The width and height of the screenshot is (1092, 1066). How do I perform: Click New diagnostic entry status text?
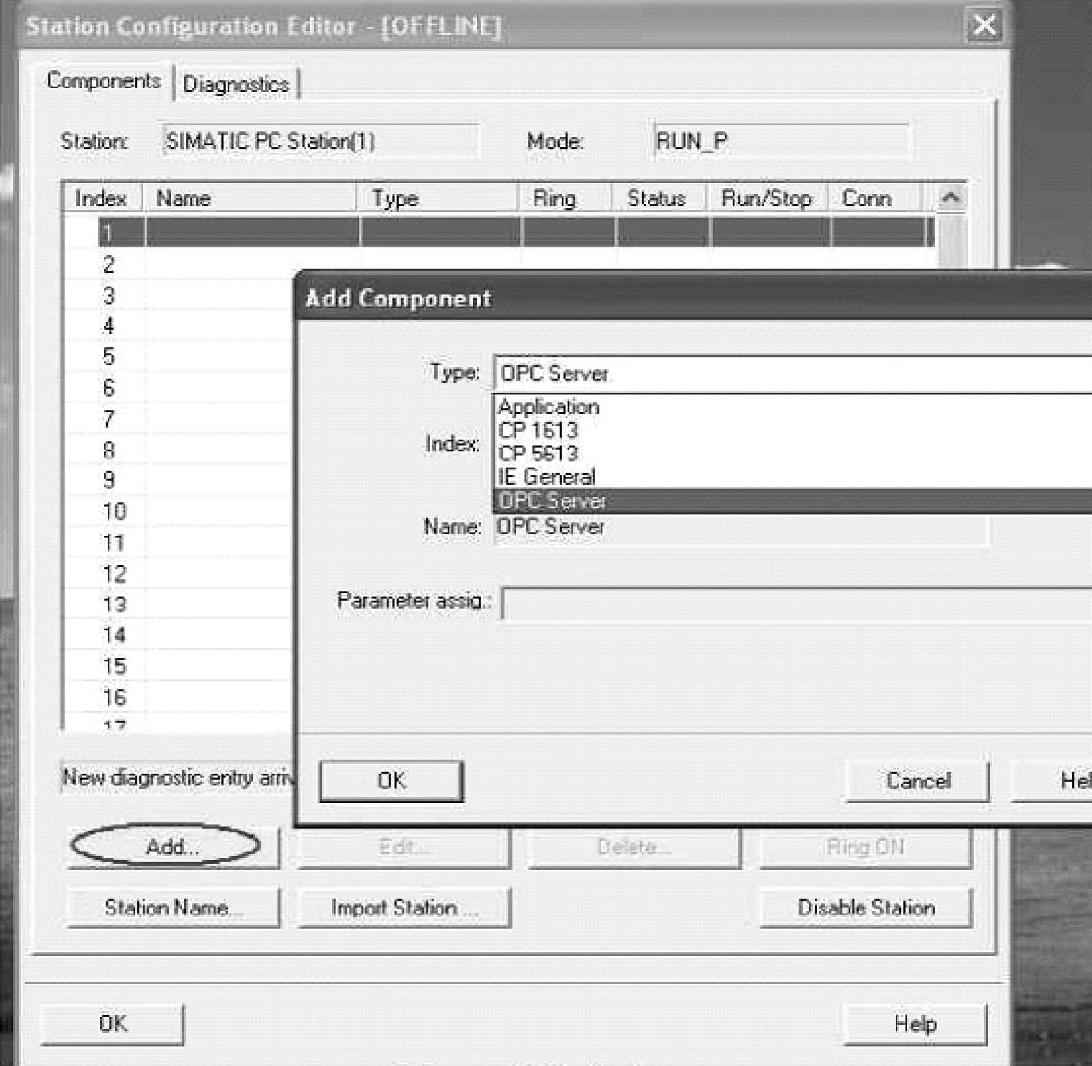pyautogui.click(x=178, y=777)
